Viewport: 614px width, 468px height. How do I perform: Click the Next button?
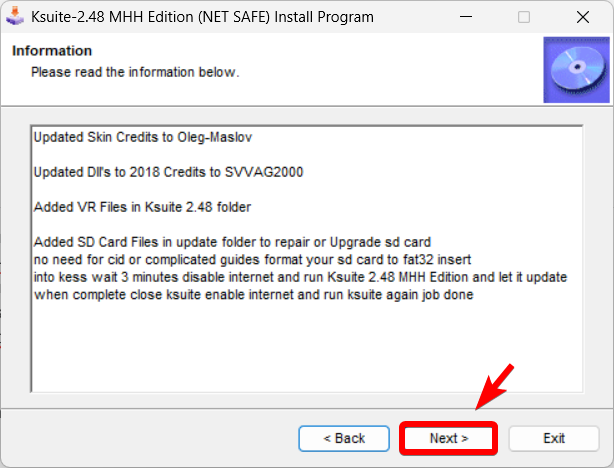coord(448,438)
